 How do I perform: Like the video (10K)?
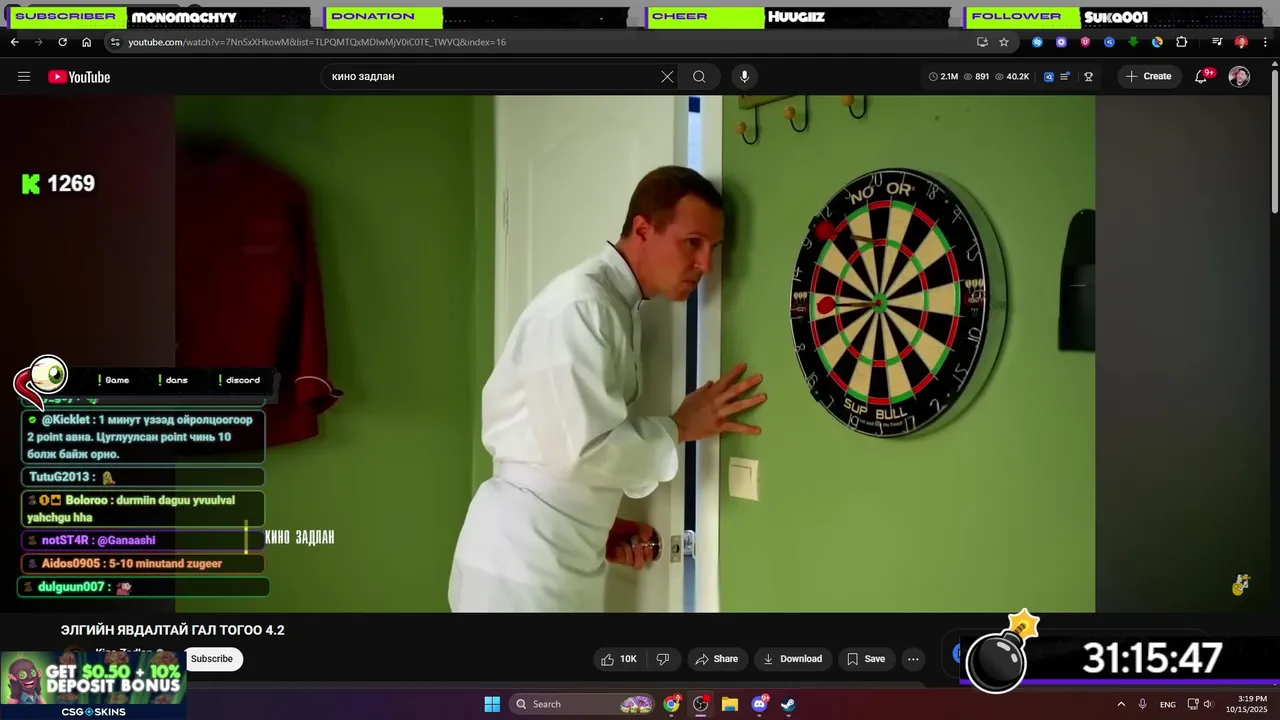point(618,659)
